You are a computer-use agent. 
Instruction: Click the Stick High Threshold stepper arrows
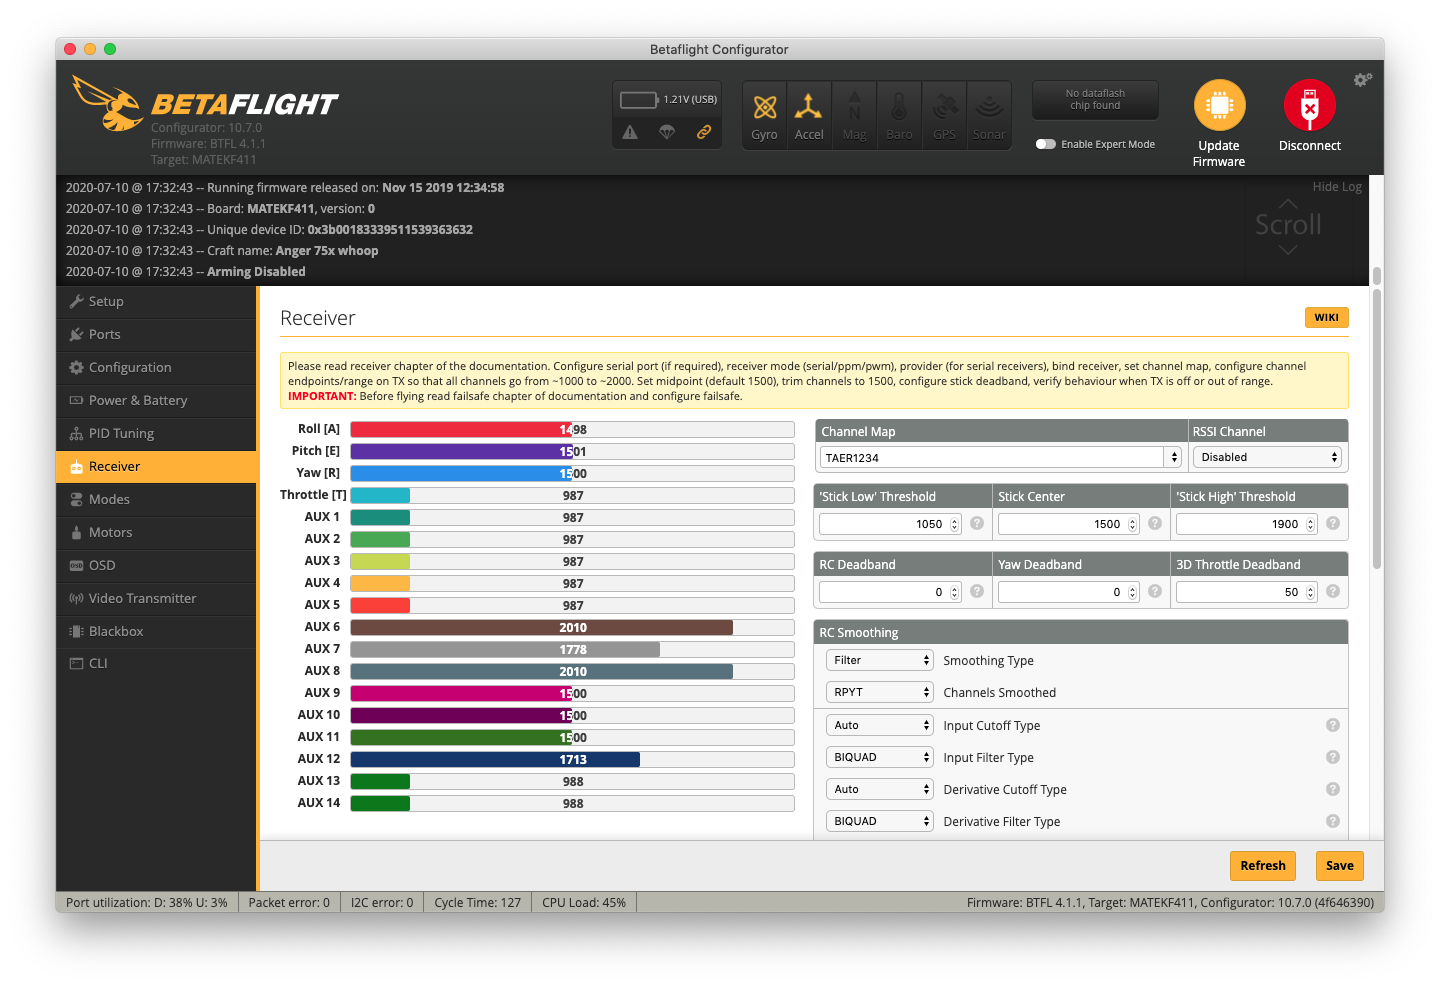coord(1310,524)
